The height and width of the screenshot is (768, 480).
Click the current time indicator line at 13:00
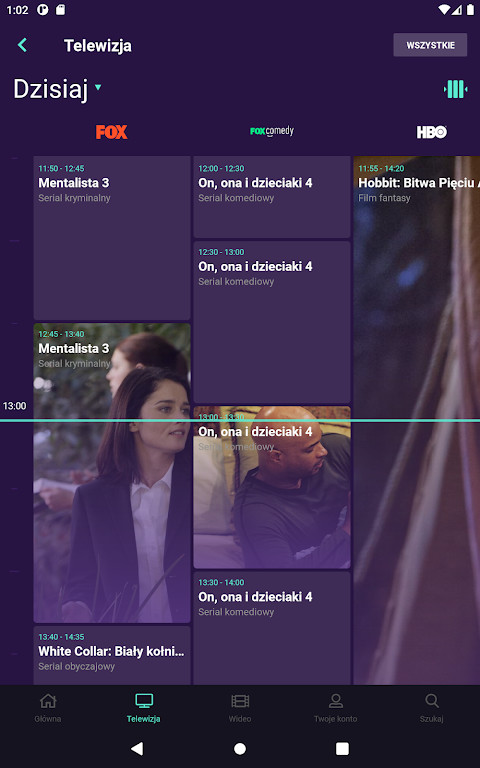pyautogui.click(x=240, y=420)
